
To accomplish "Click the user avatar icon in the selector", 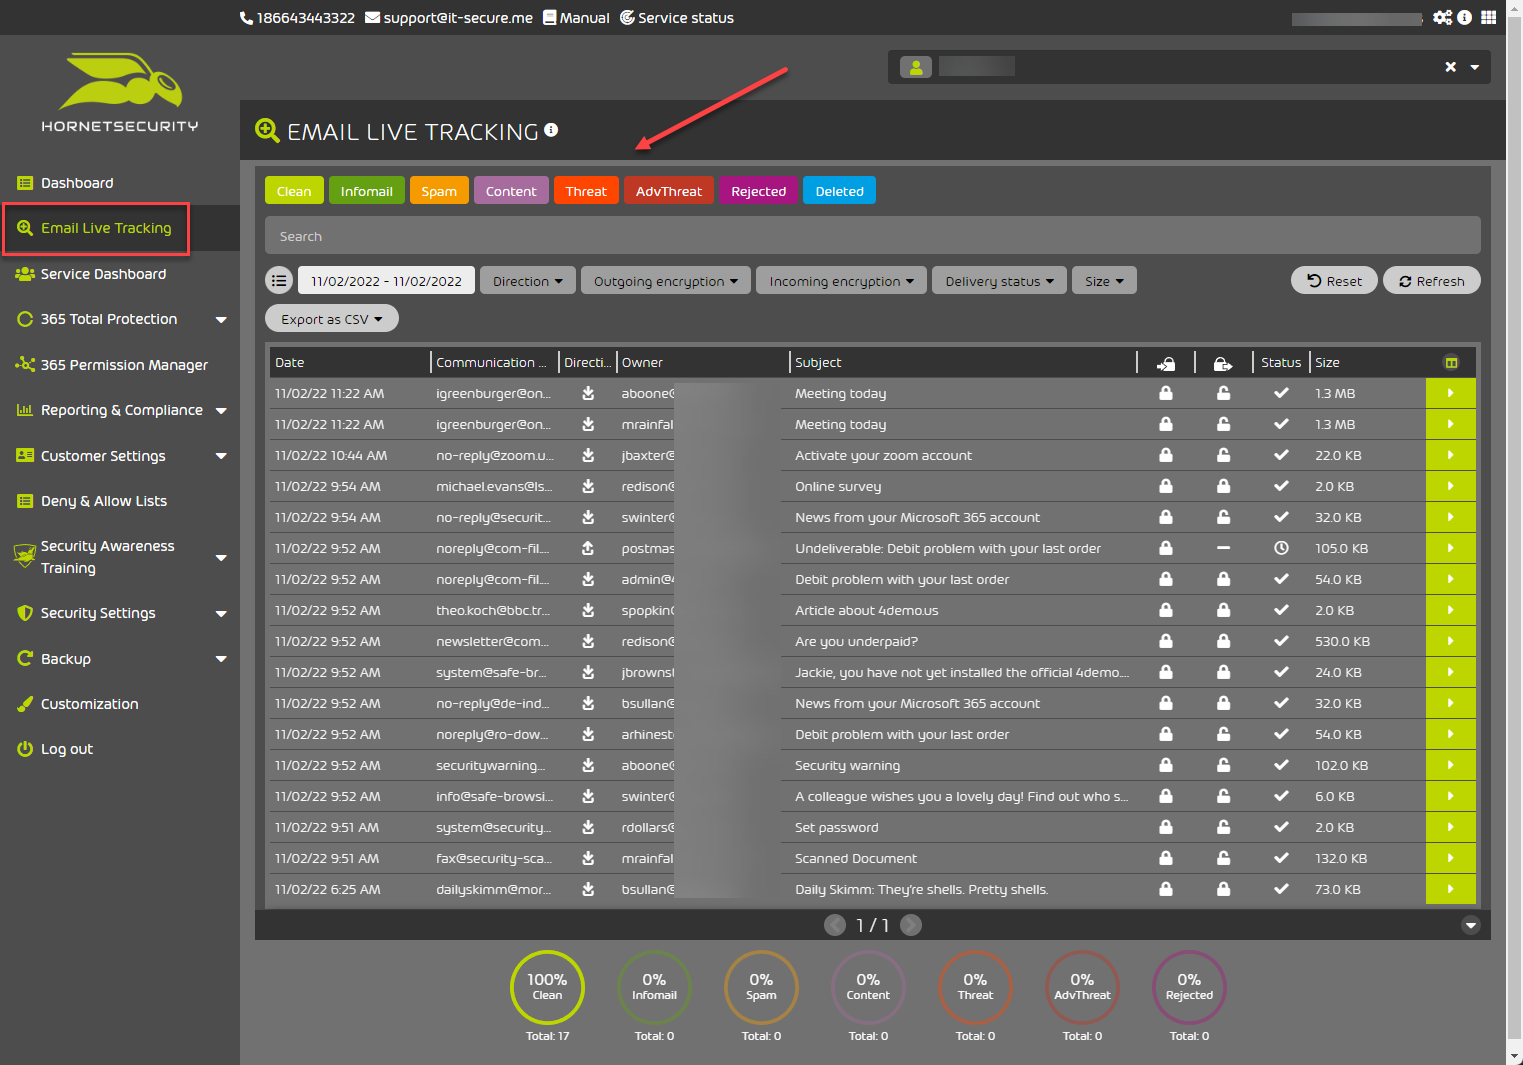I will pyautogui.click(x=916, y=67).
